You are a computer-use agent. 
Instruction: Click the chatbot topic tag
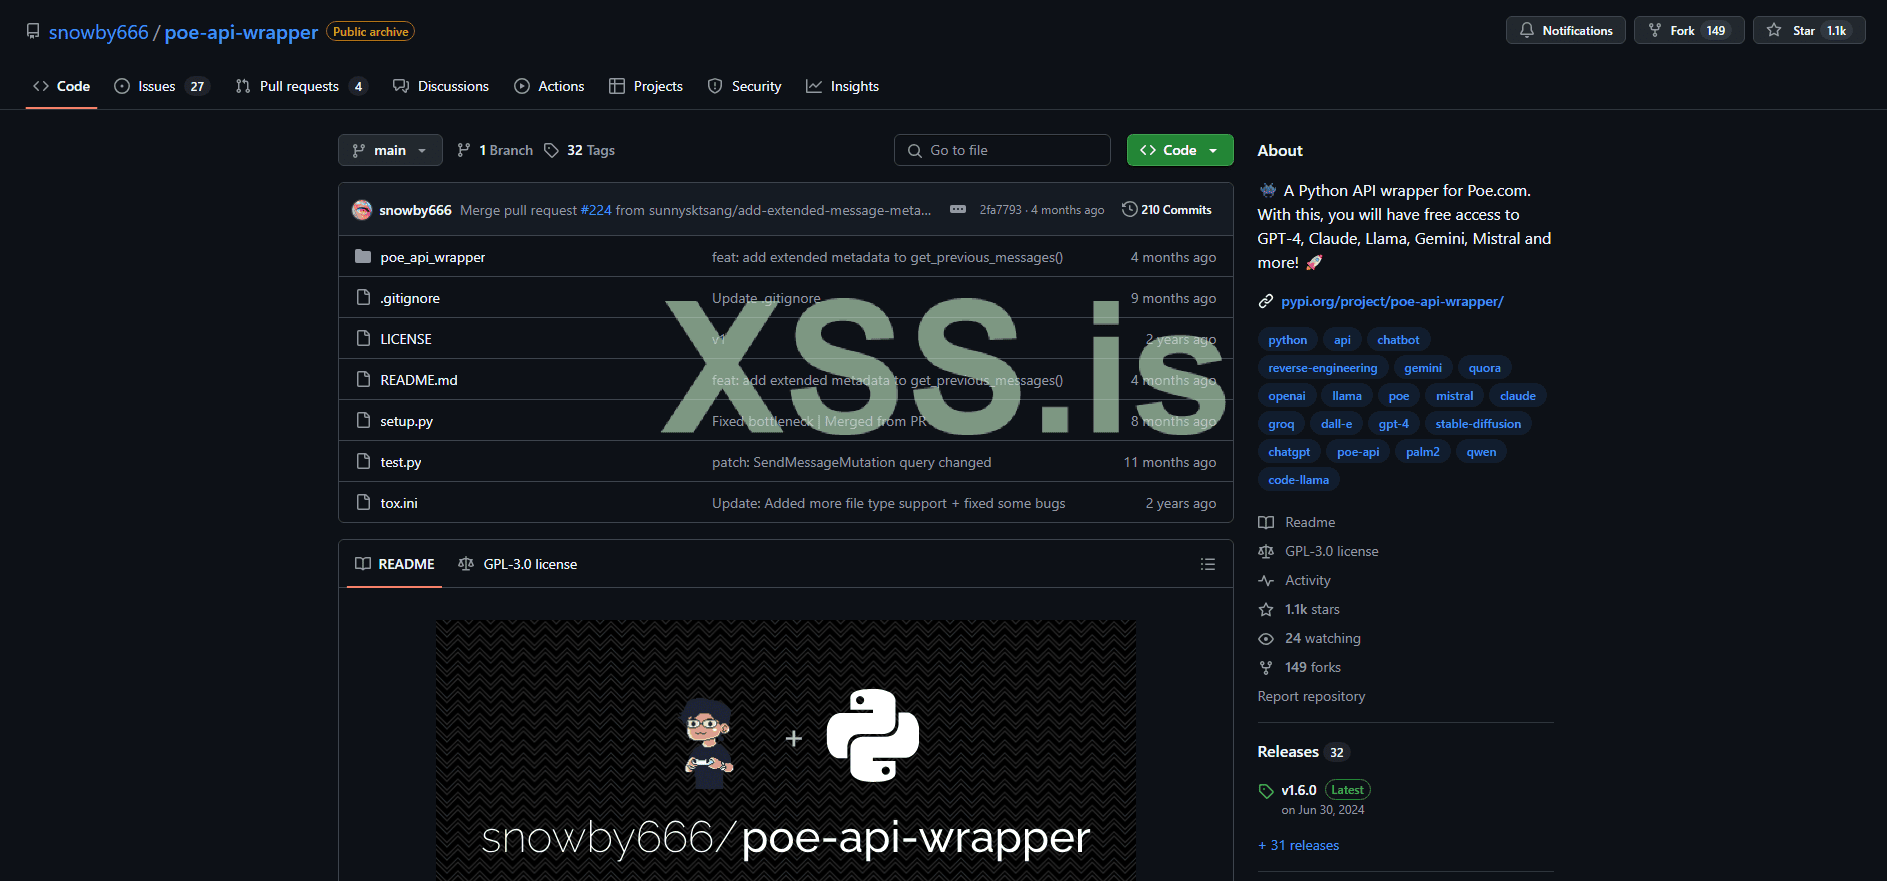(1398, 340)
